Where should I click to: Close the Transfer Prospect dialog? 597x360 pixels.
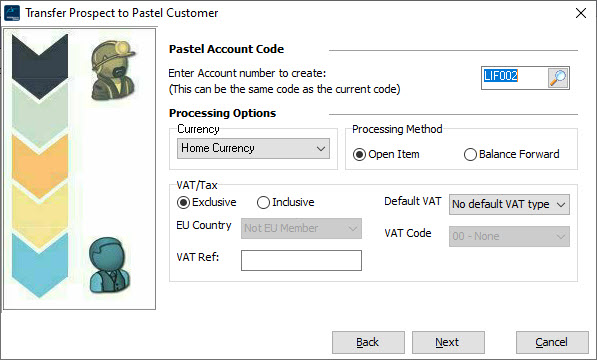pos(581,13)
